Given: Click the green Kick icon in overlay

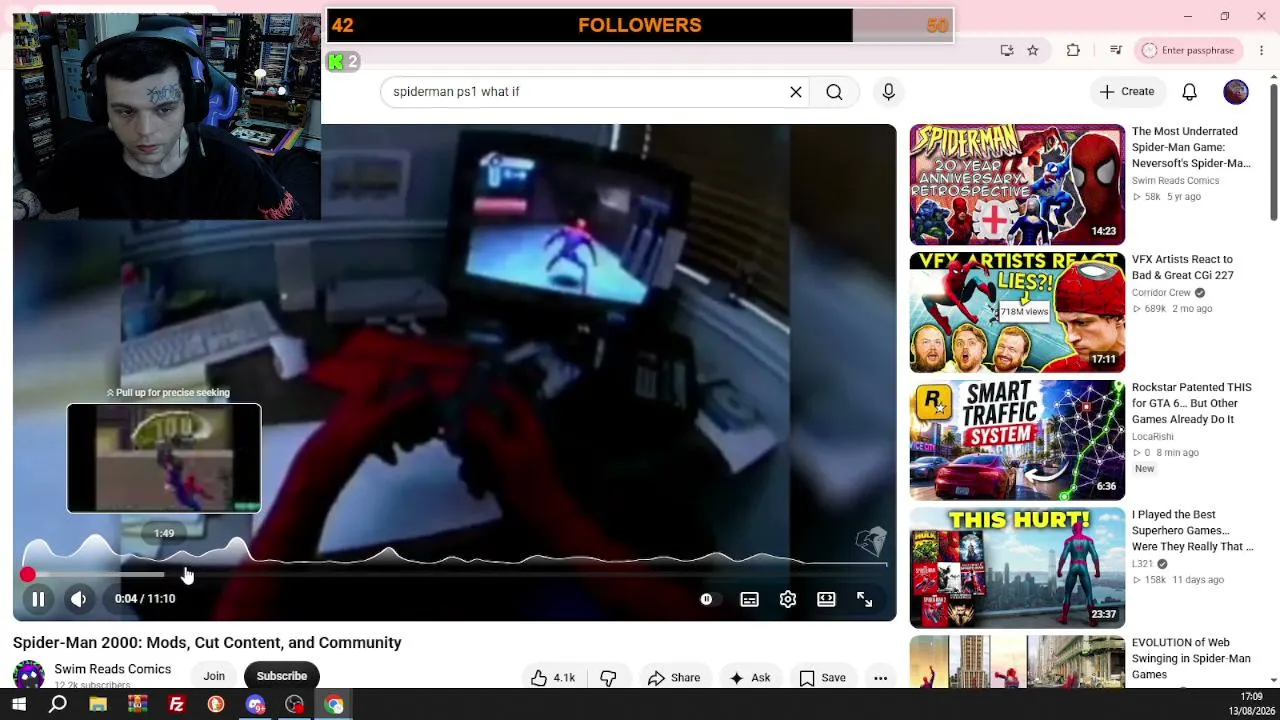Looking at the screenshot, I should pos(336,62).
